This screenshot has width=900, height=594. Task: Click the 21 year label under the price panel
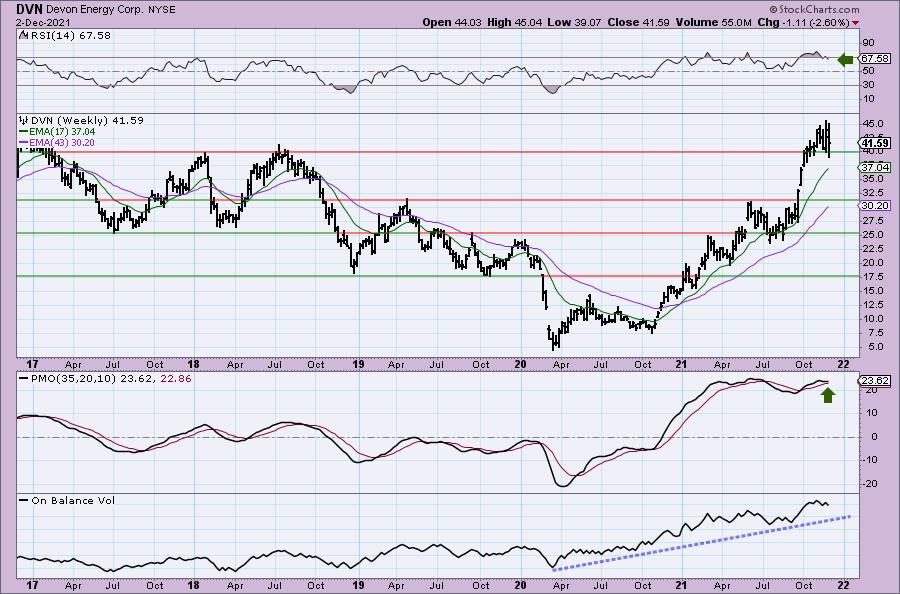681,364
